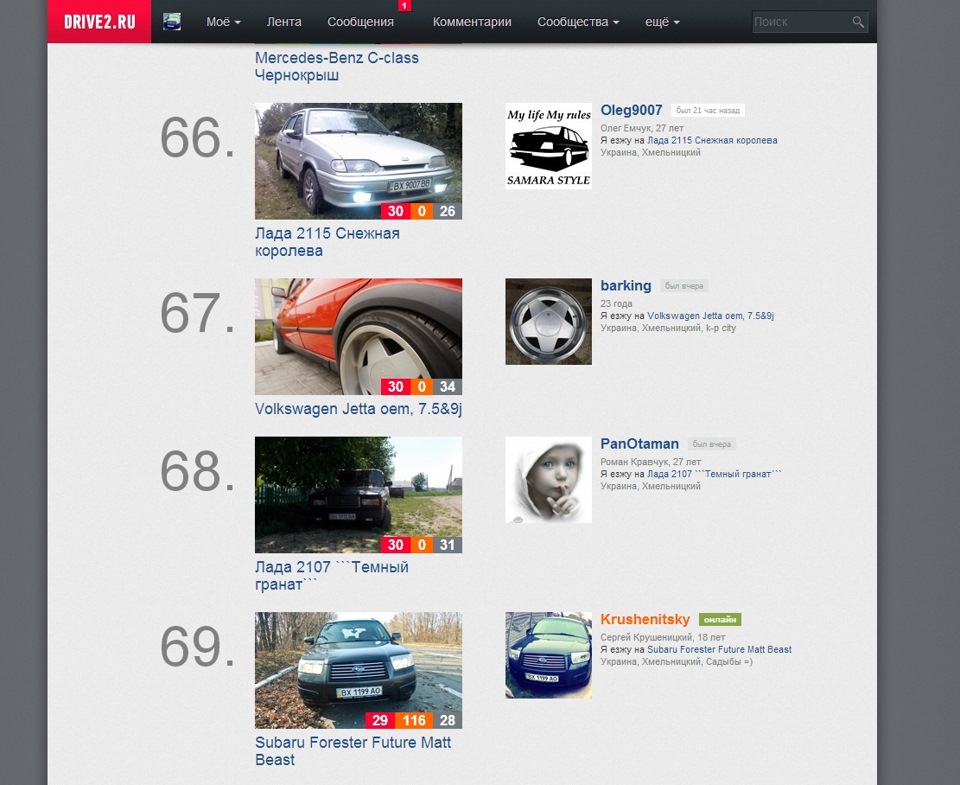Click the red 30 counter on Лада 2107 photo
960x785 pixels.
(x=396, y=545)
